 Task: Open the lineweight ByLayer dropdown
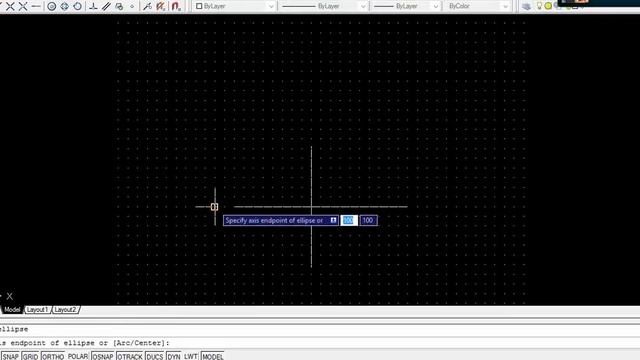point(406,6)
